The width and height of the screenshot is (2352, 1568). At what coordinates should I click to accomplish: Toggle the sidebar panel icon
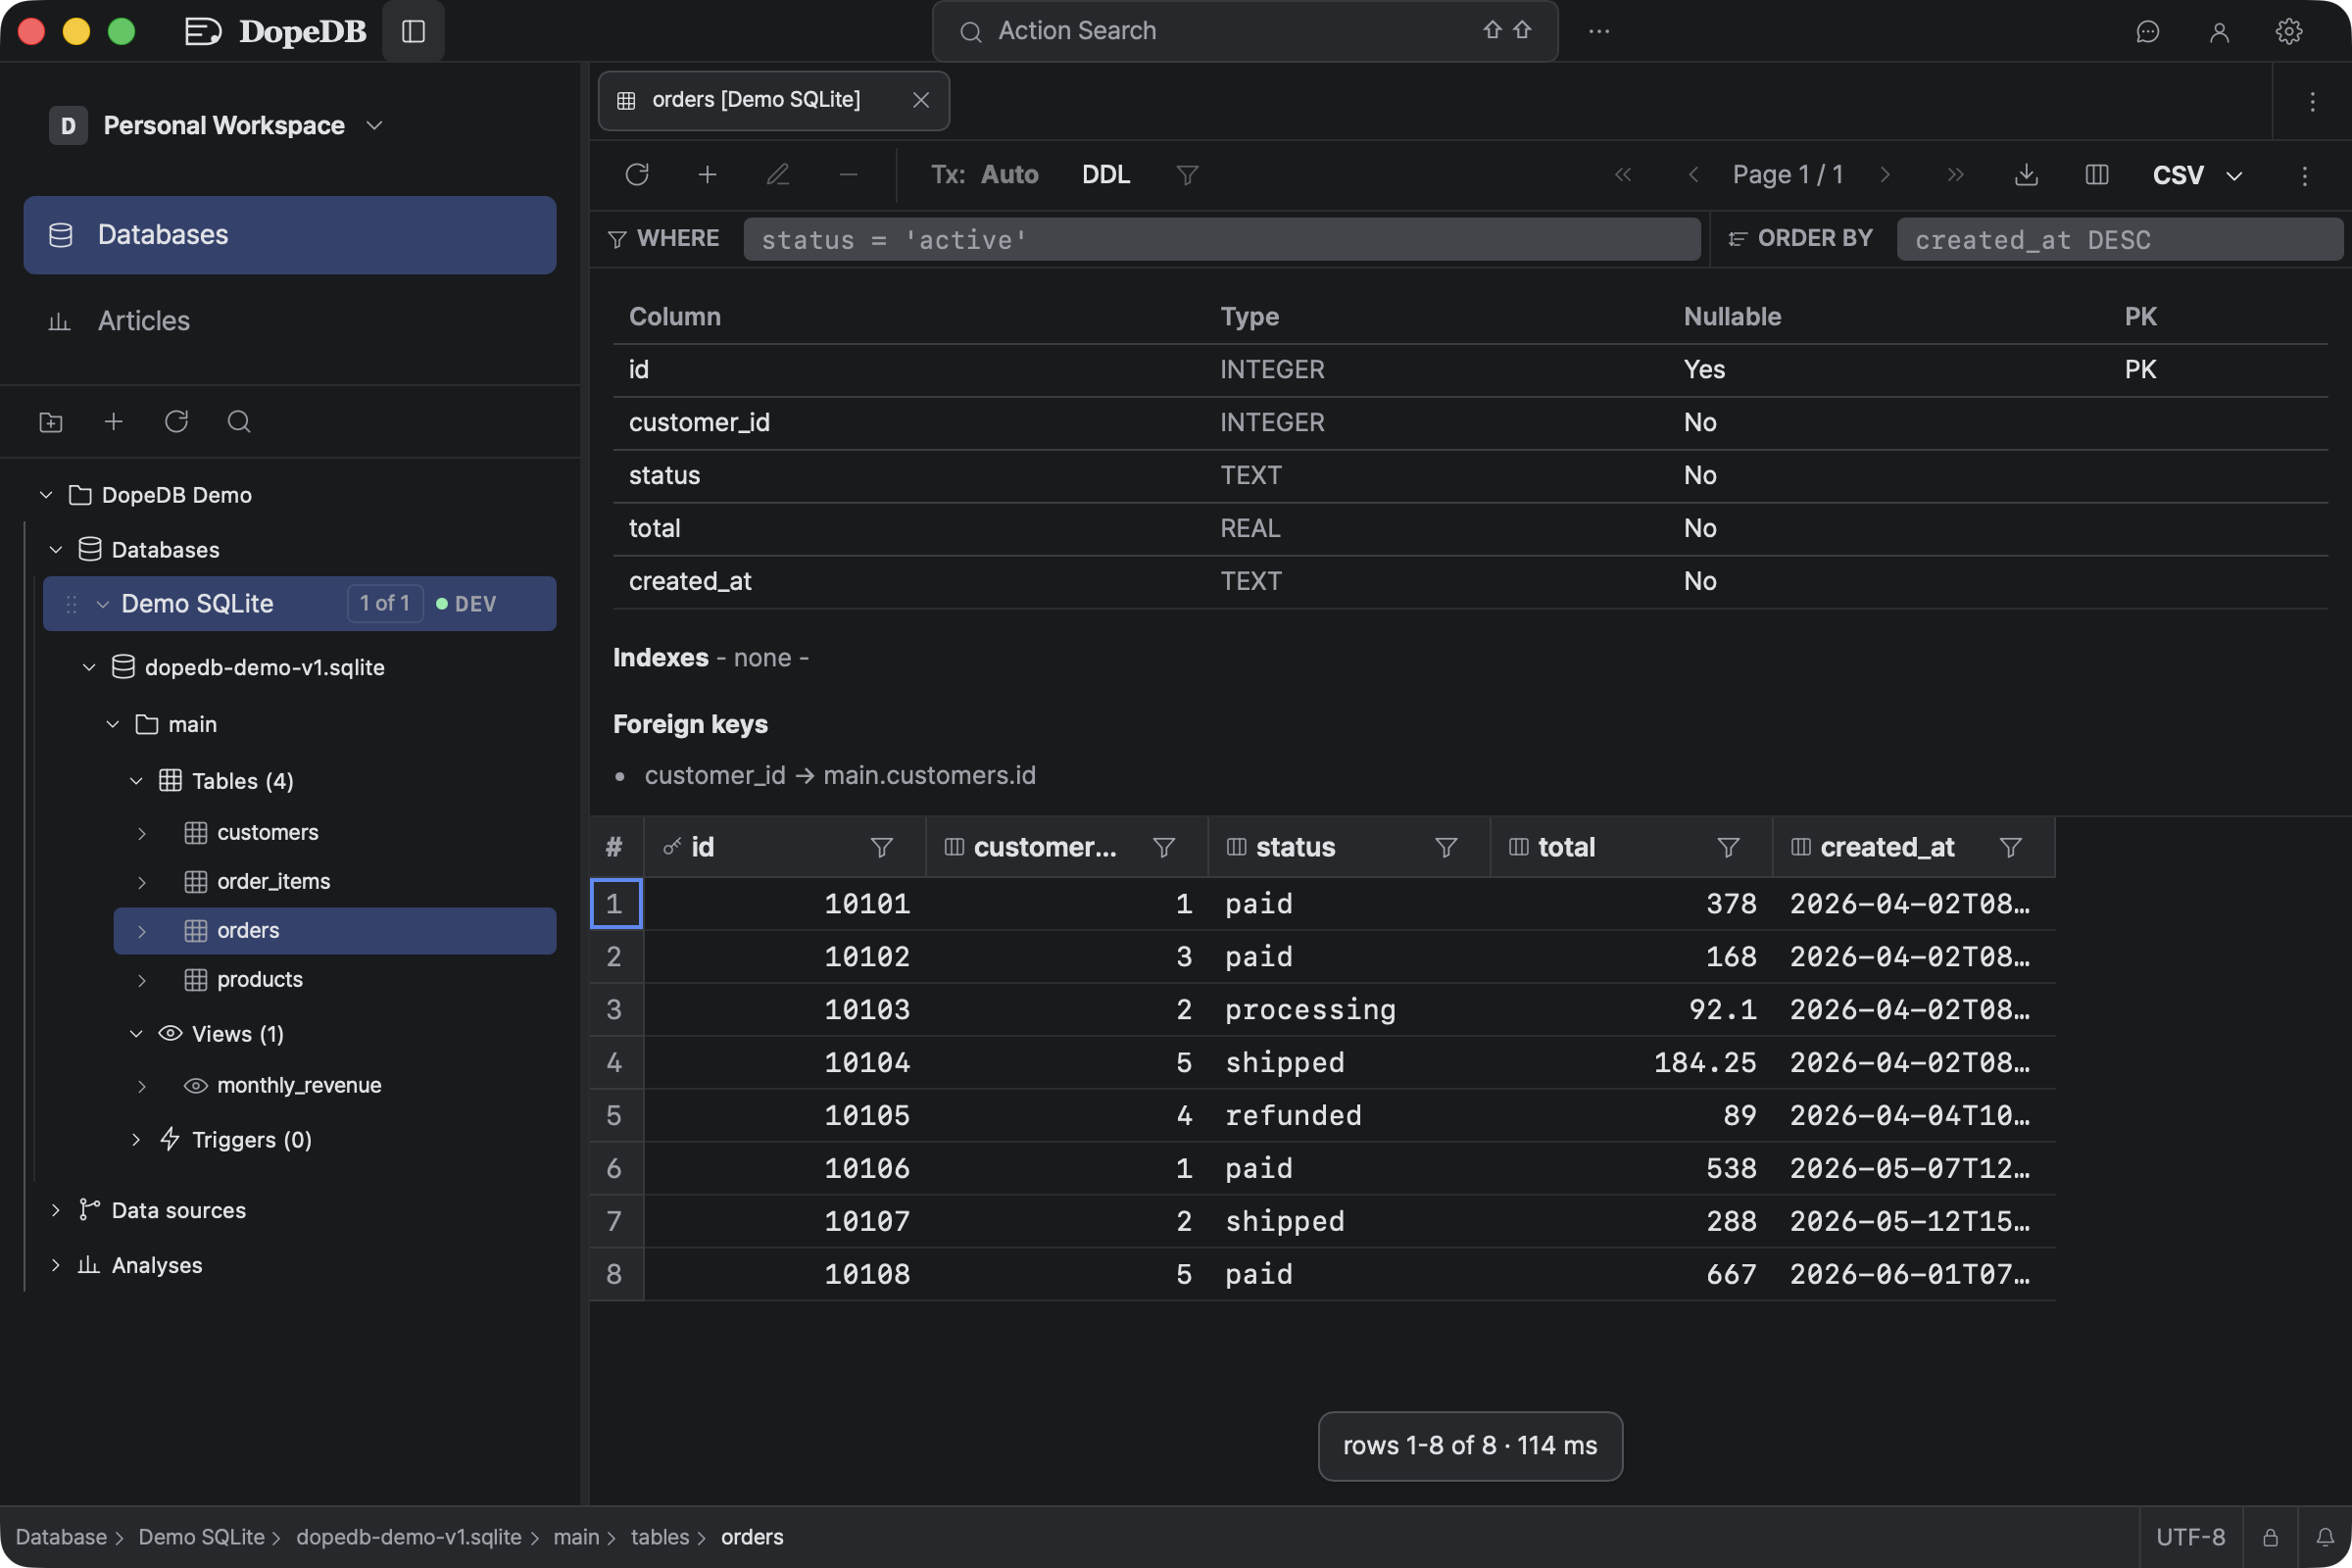click(x=413, y=31)
